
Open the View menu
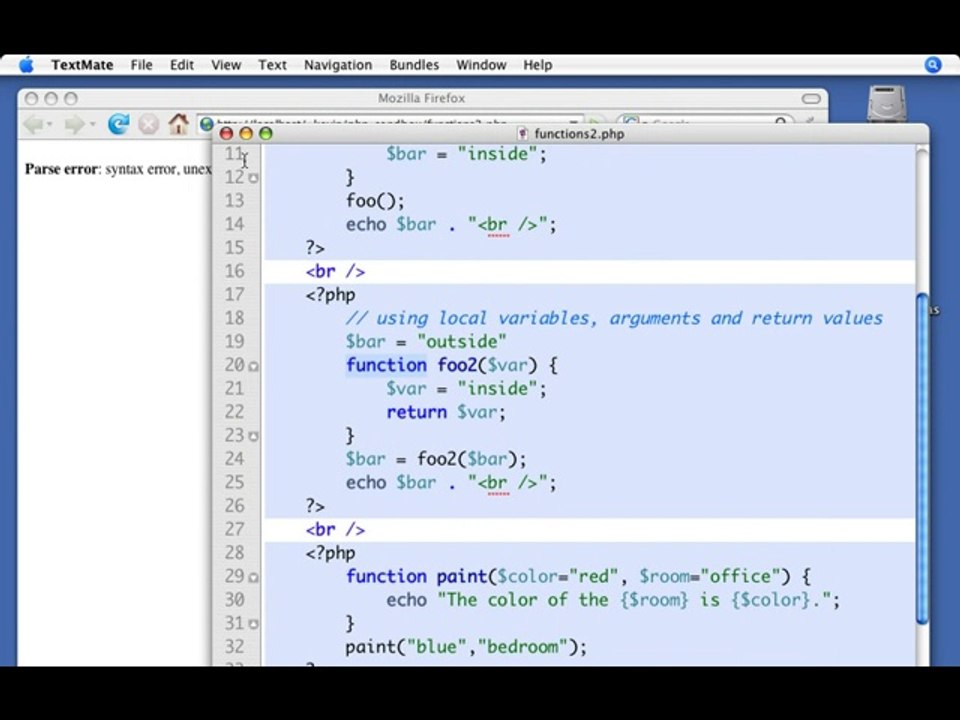226,65
